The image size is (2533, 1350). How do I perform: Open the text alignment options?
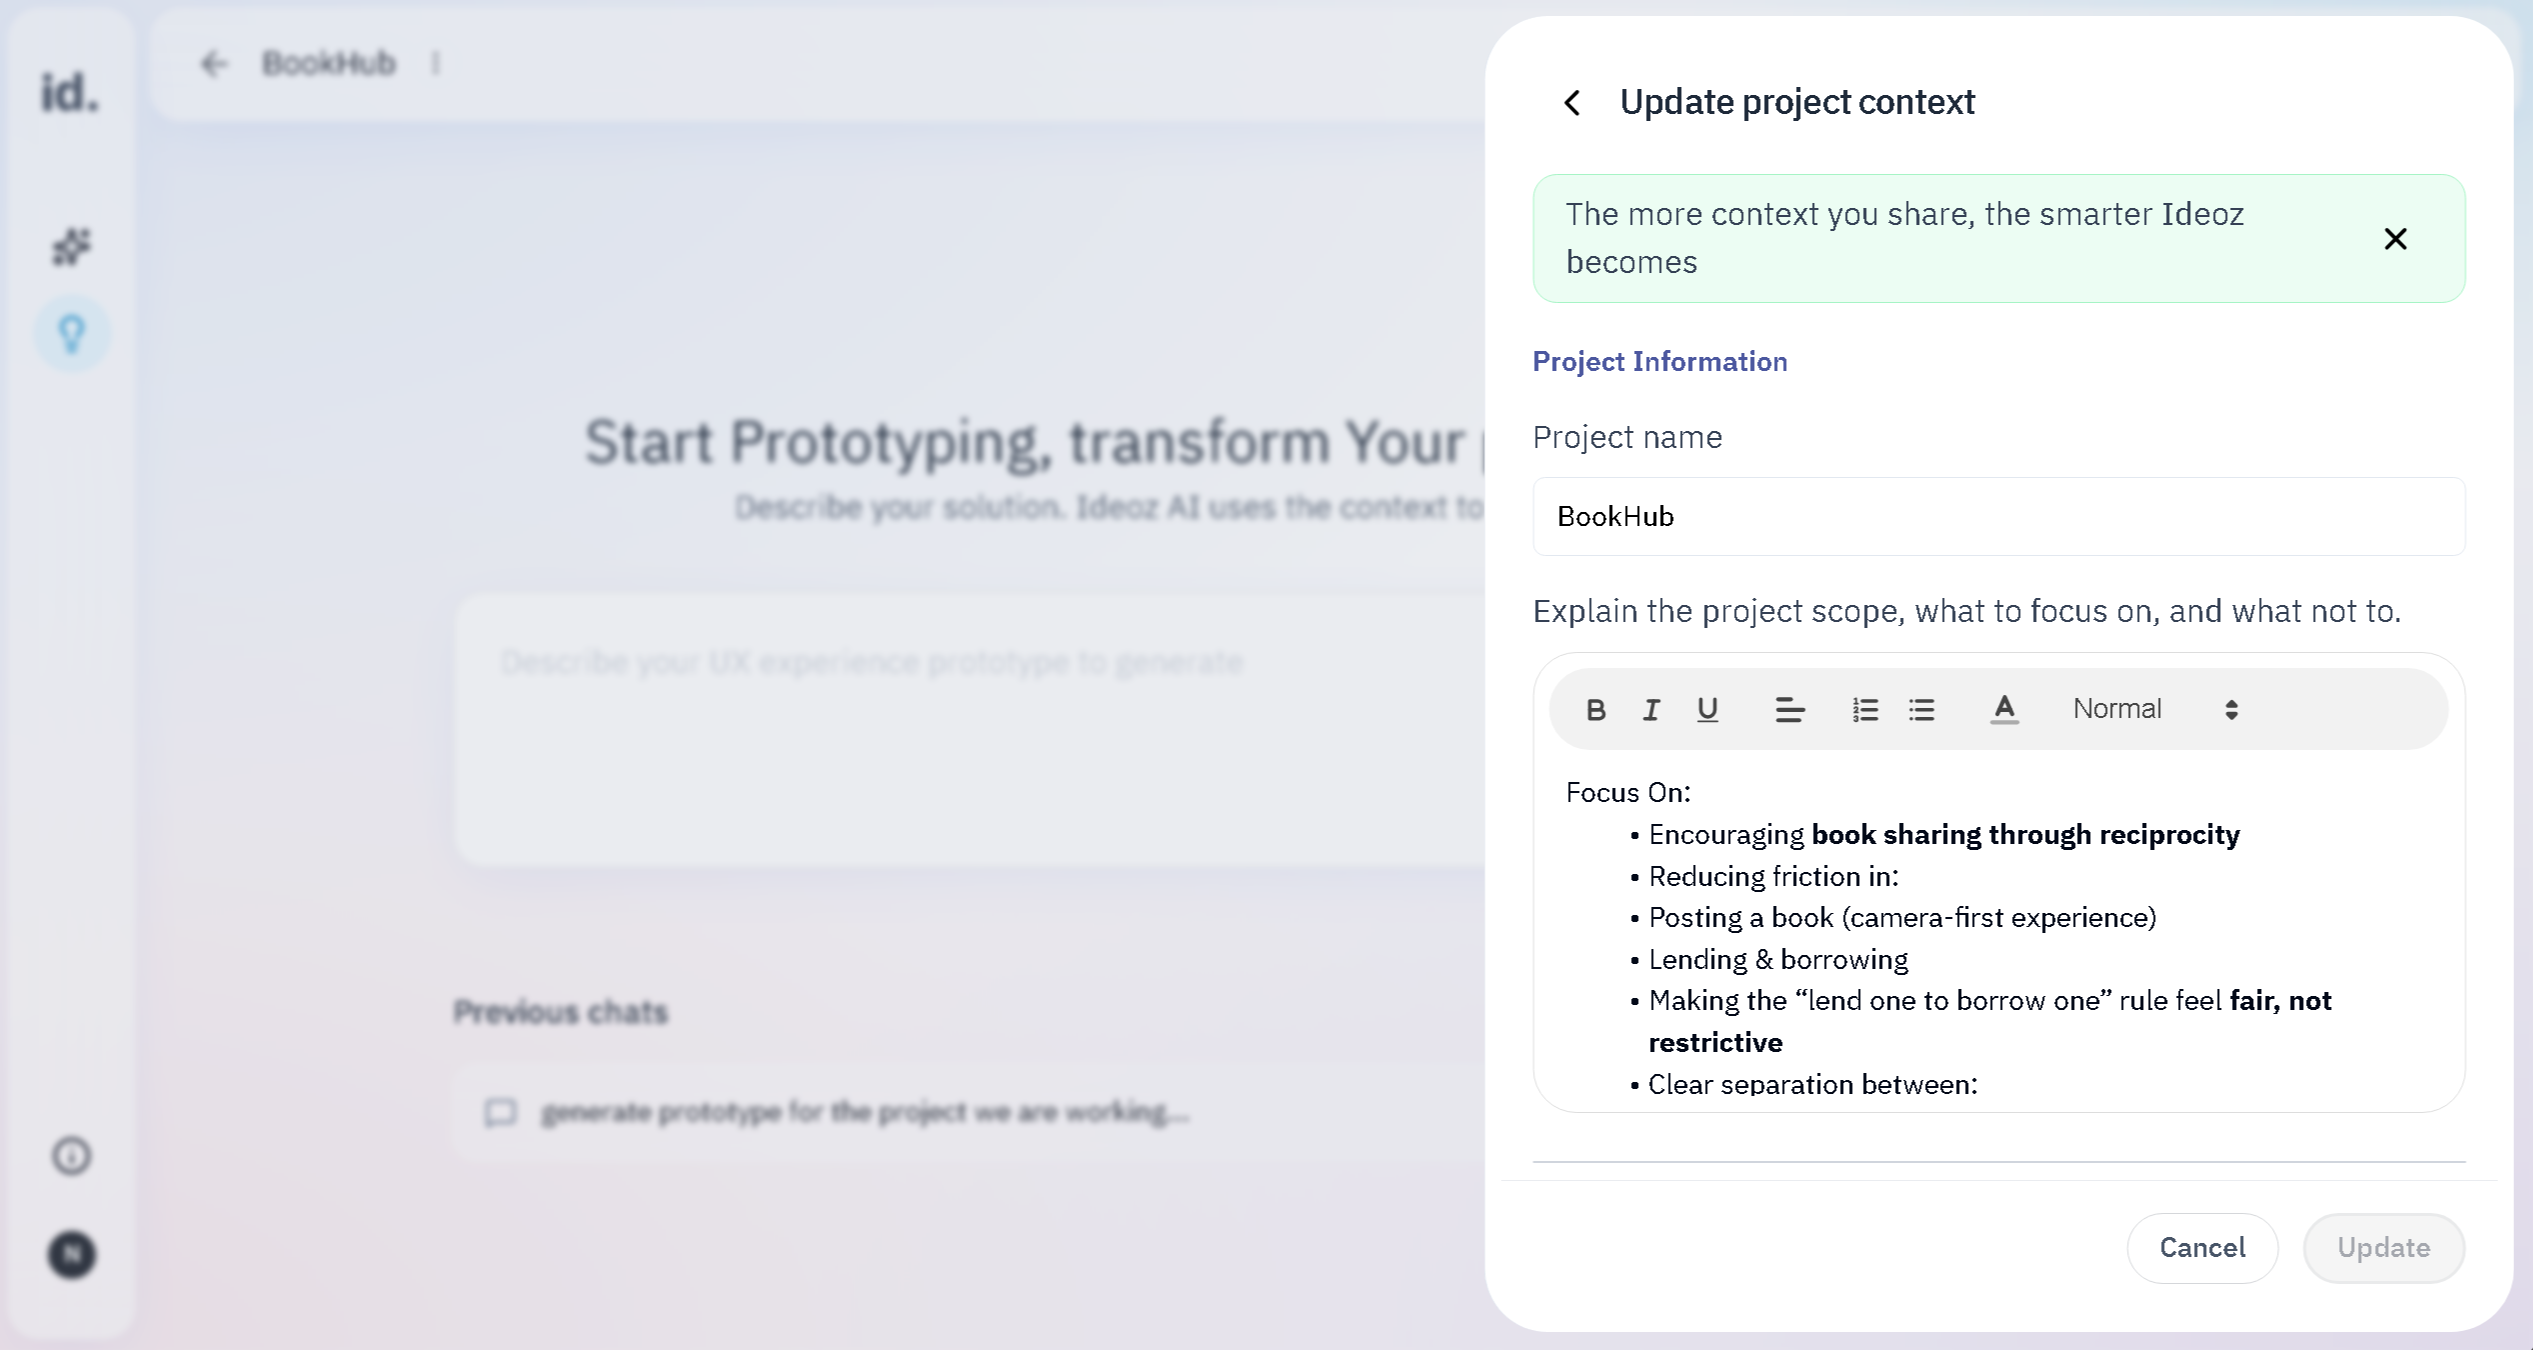click(x=1789, y=710)
